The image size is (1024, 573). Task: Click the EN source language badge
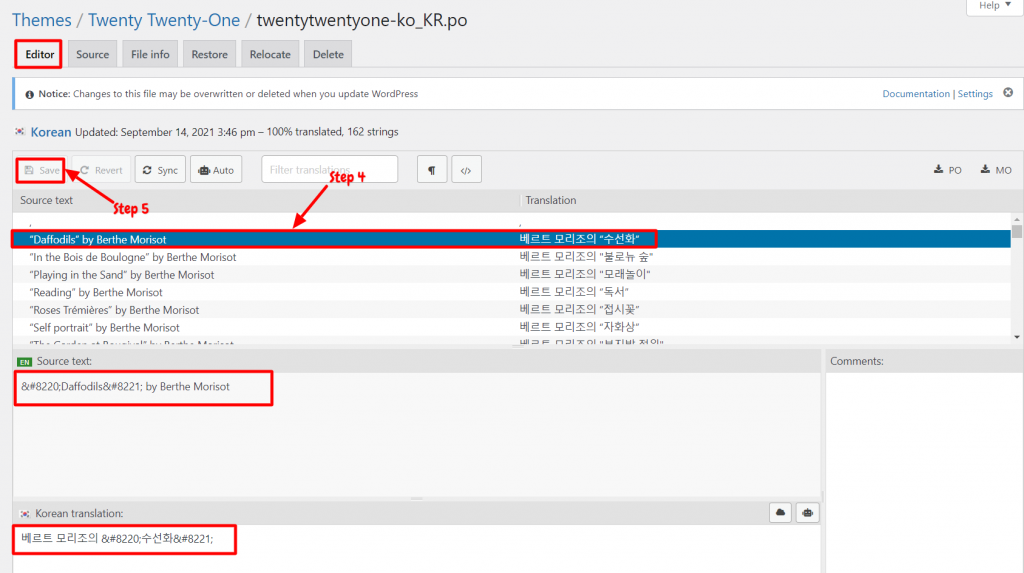(x=25, y=361)
